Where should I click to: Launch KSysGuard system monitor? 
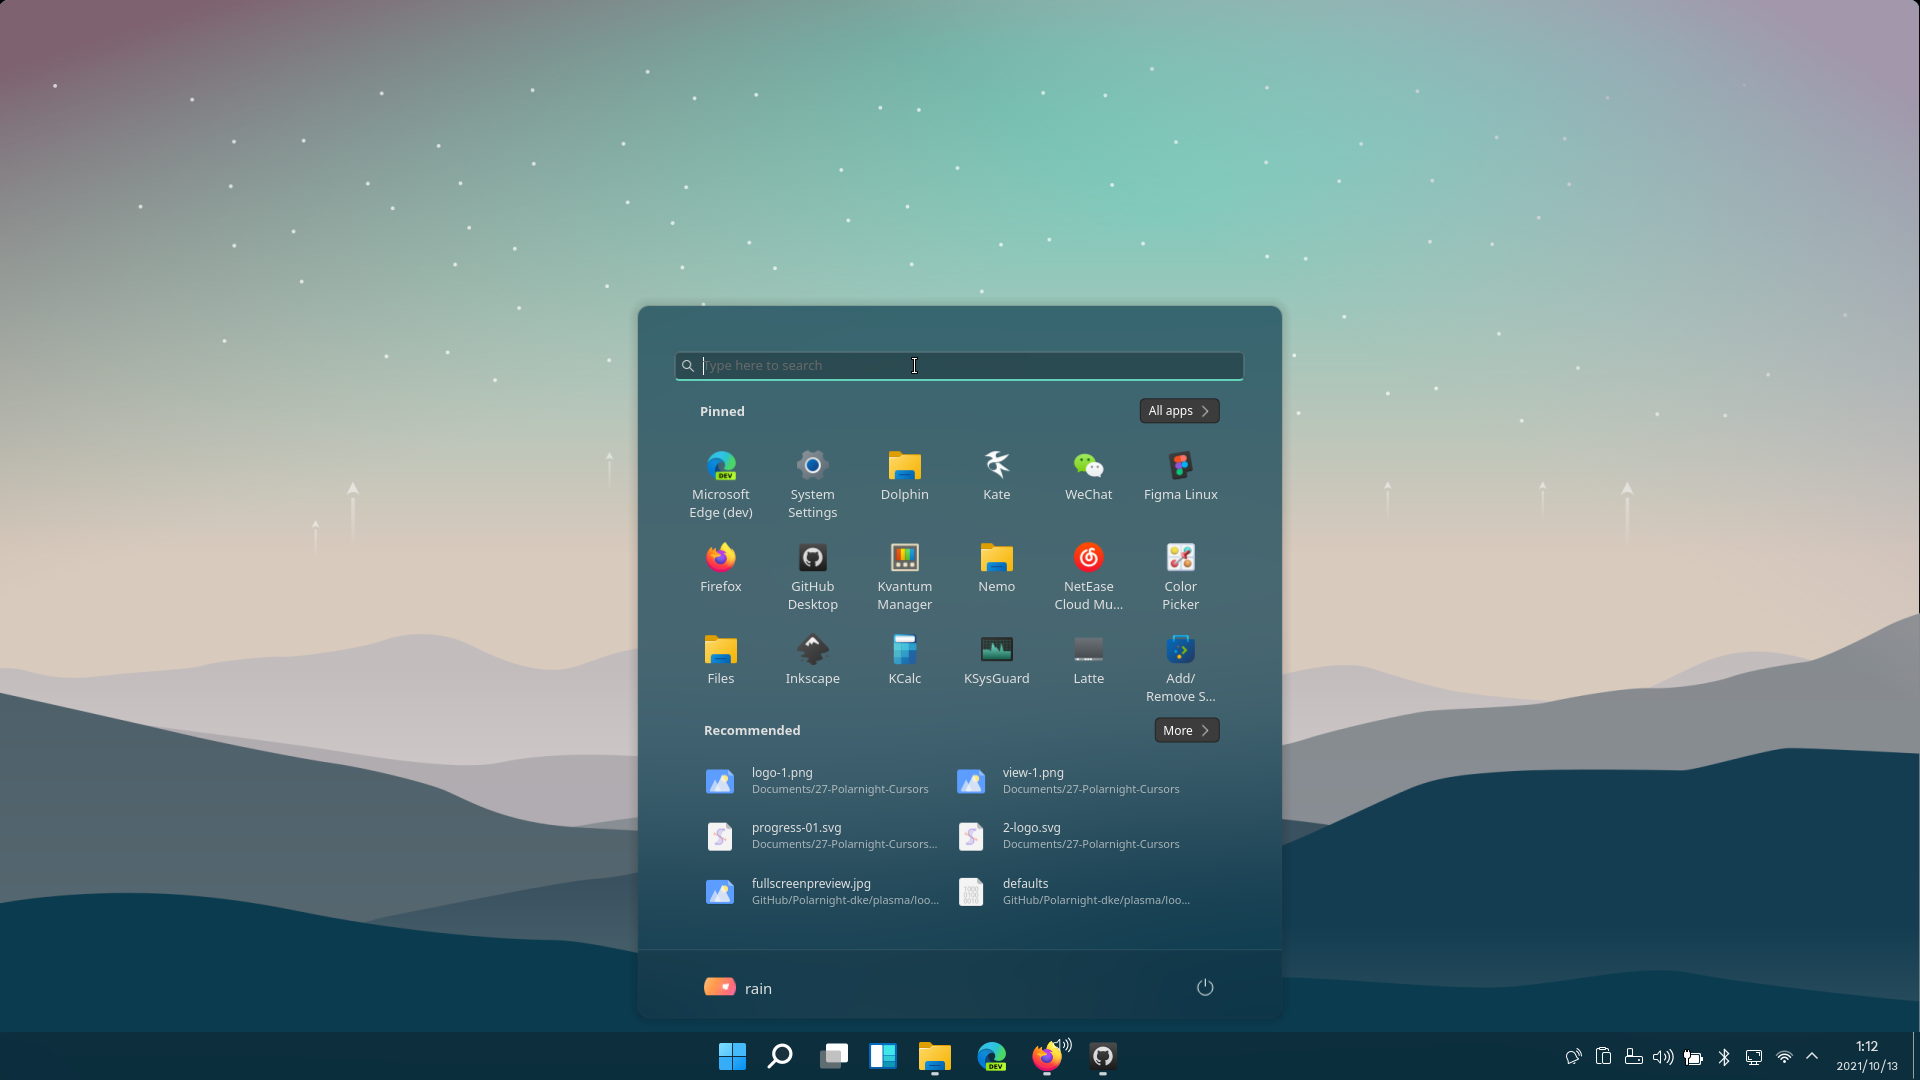coord(996,660)
